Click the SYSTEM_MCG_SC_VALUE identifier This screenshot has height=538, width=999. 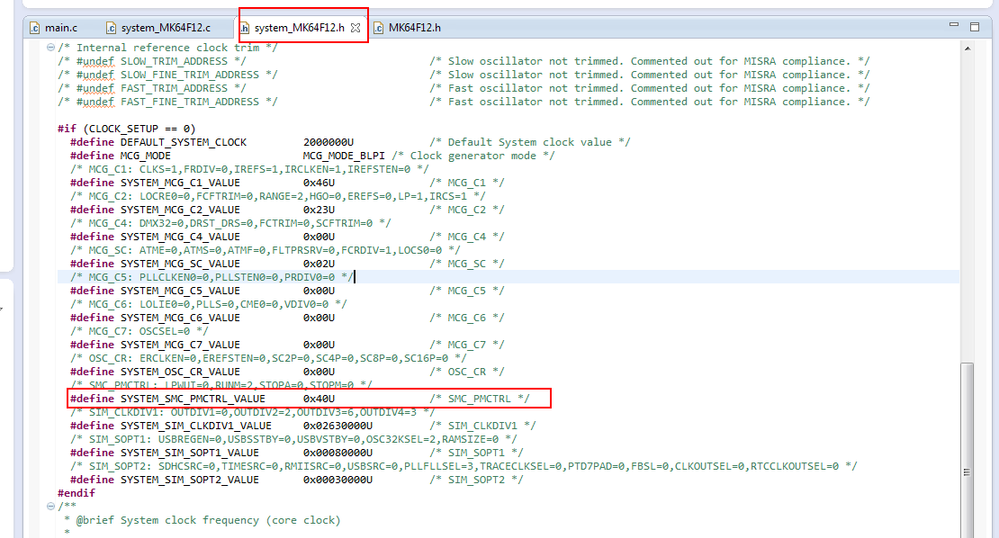180,263
